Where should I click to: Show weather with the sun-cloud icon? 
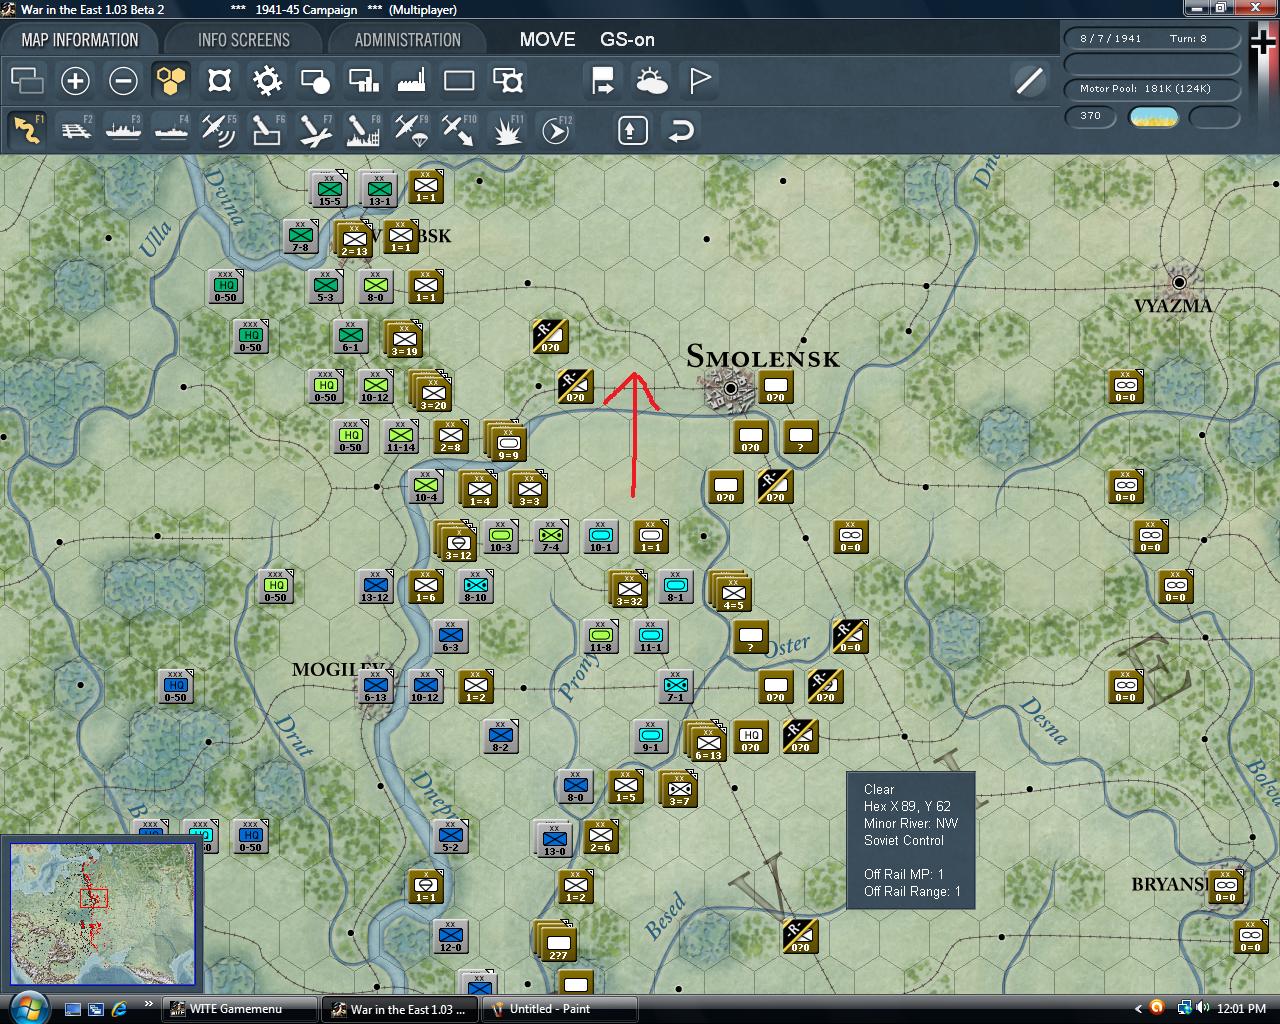pos(651,81)
